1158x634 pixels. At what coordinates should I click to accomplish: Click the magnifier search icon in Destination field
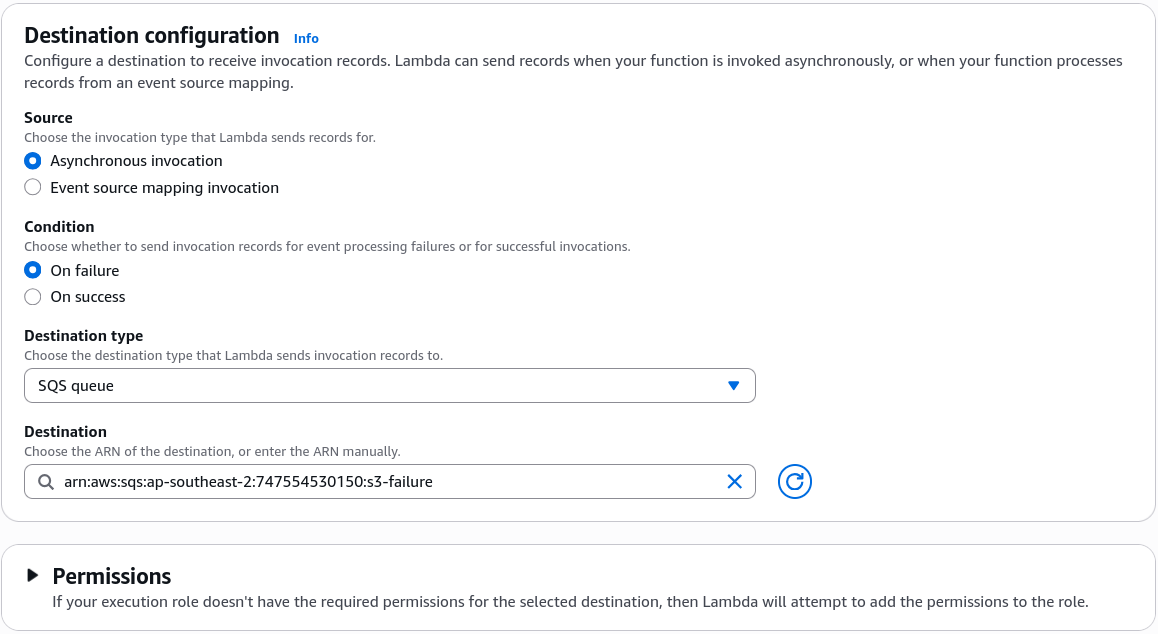(46, 482)
